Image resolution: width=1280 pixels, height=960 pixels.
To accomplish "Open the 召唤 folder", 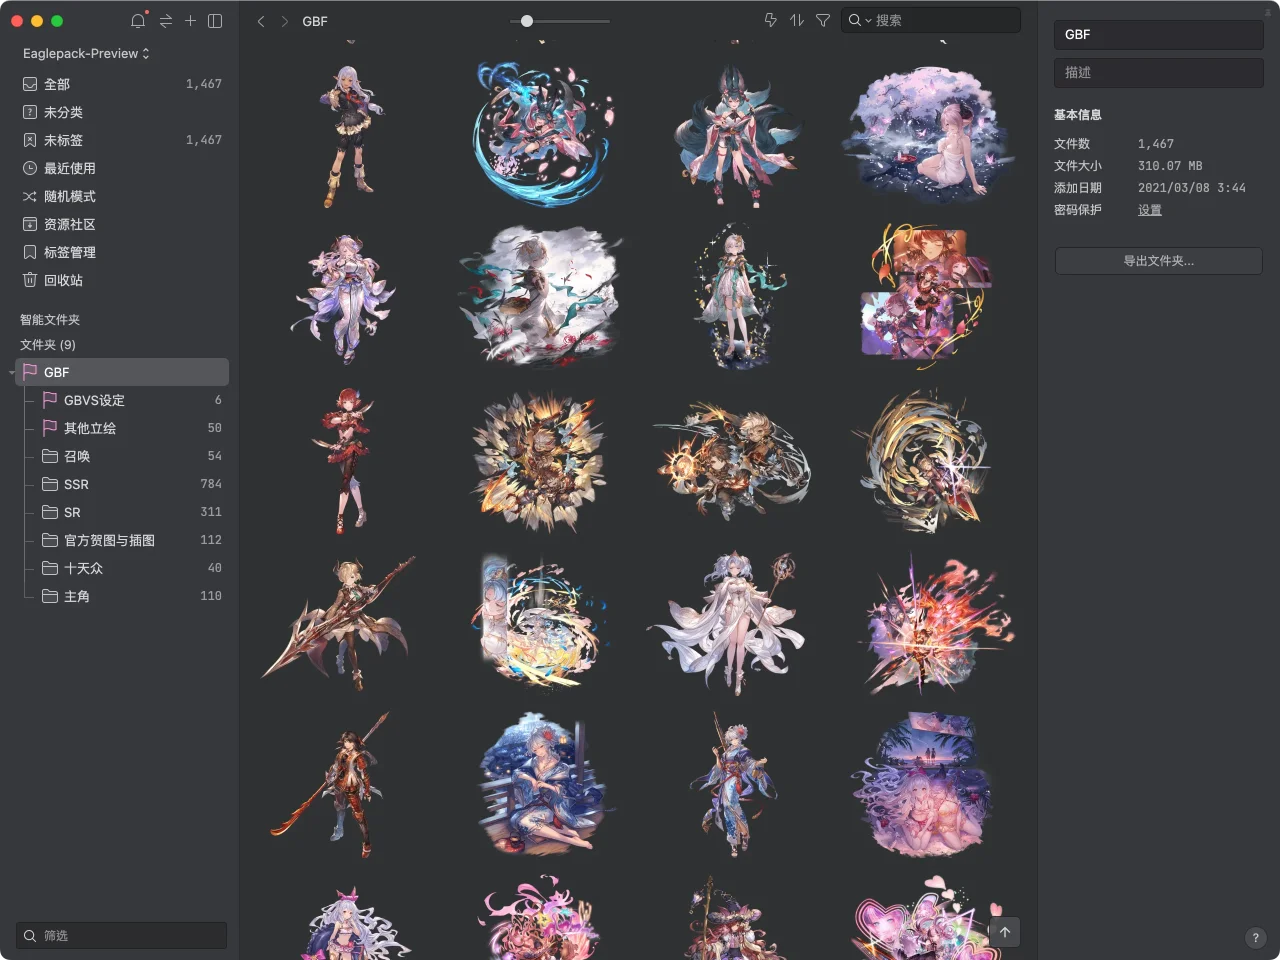I will point(122,456).
